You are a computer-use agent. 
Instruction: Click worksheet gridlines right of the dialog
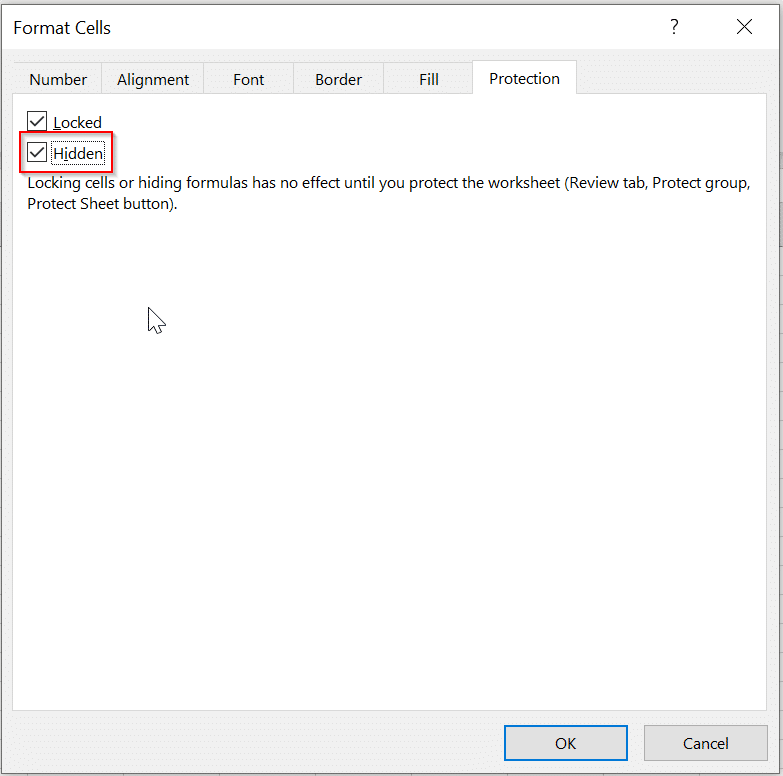pyautogui.click(x=777, y=400)
